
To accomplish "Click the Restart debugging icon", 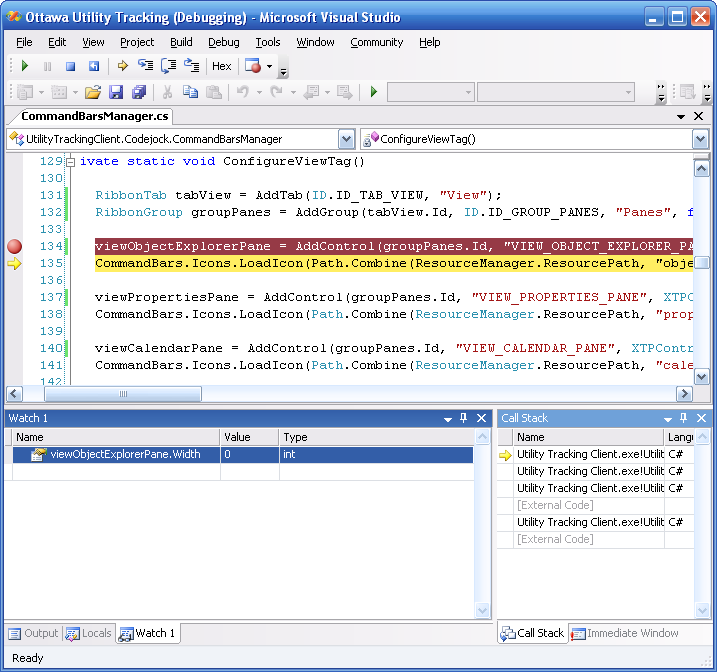I will pyautogui.click(x=94, y=66).
